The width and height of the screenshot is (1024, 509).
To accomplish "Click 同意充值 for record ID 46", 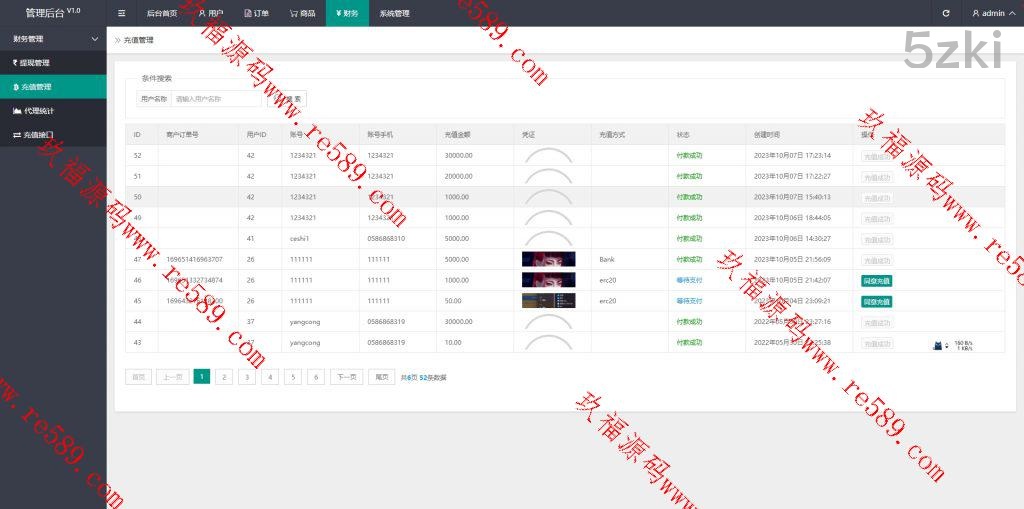I will pos(876,281).
